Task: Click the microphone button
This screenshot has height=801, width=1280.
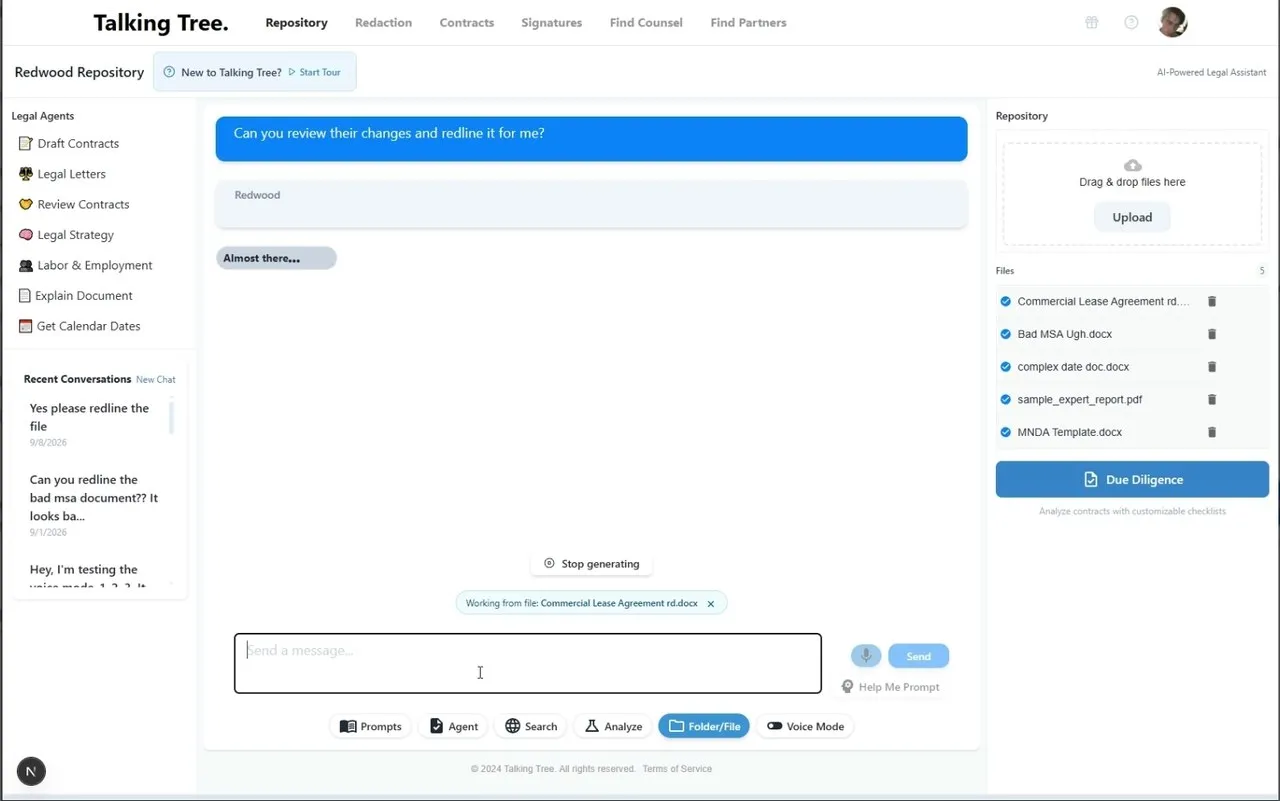Action: click(x=866, y=656)
